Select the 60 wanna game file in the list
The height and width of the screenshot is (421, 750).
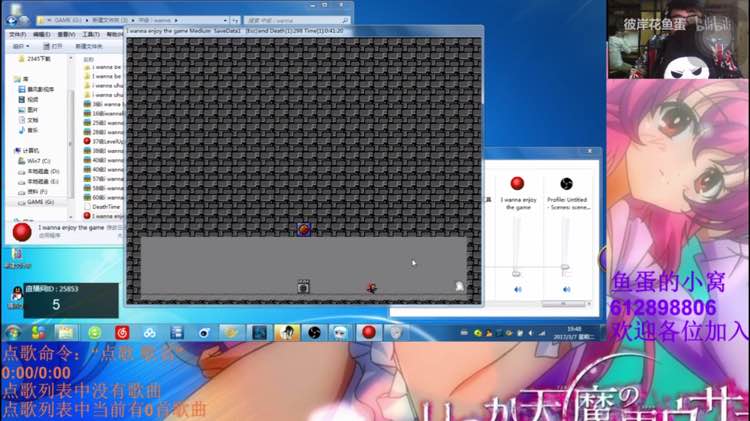coord(103,197)
